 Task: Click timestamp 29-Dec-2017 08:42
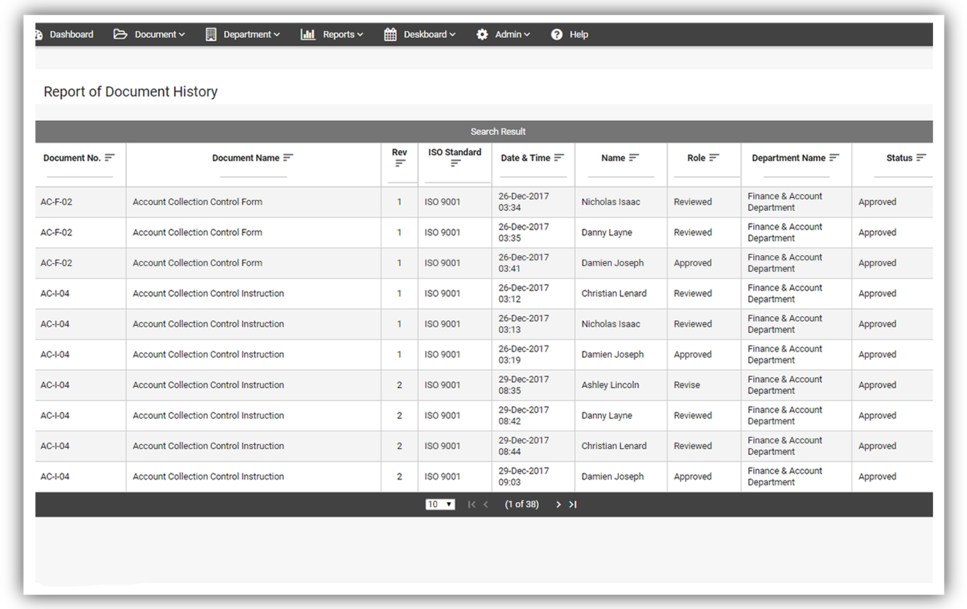[524, 416]
